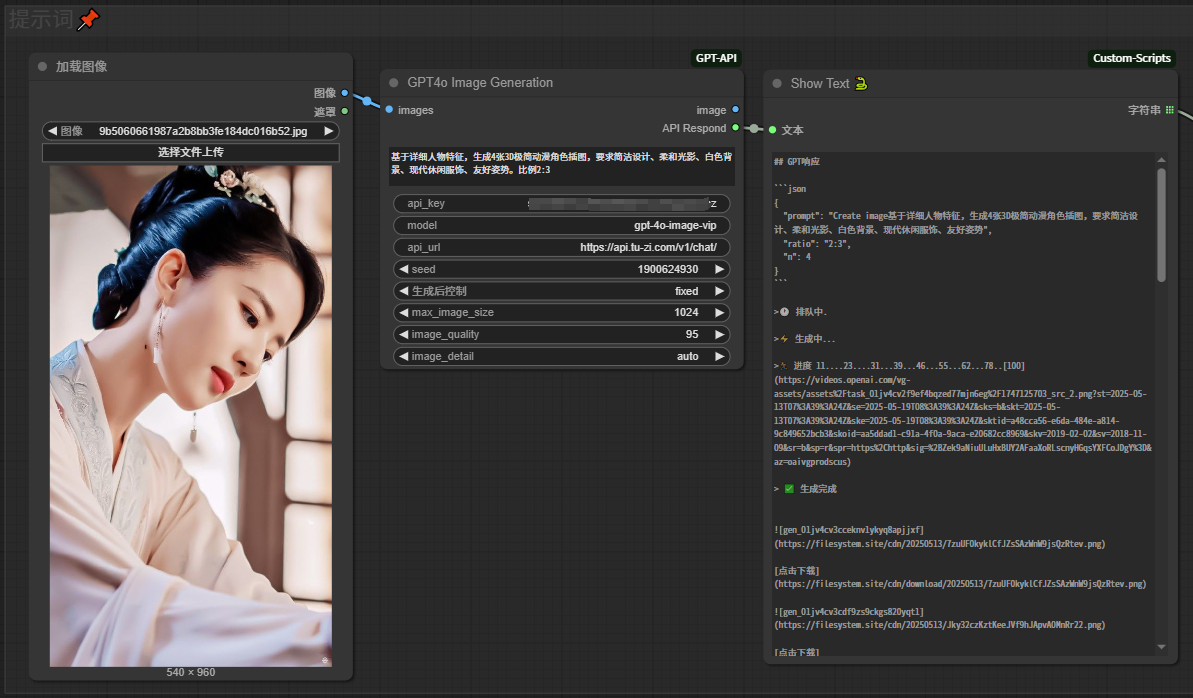
Task: Click the ![gen_01jv4cv3cdf9zs9ckgs820yqt1] text
Action: (849, 612)
